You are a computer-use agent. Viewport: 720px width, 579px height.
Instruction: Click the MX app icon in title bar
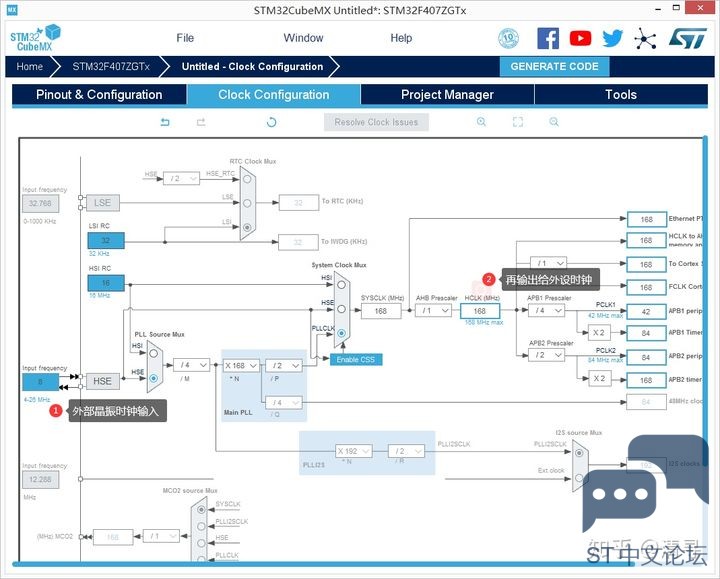12,10
